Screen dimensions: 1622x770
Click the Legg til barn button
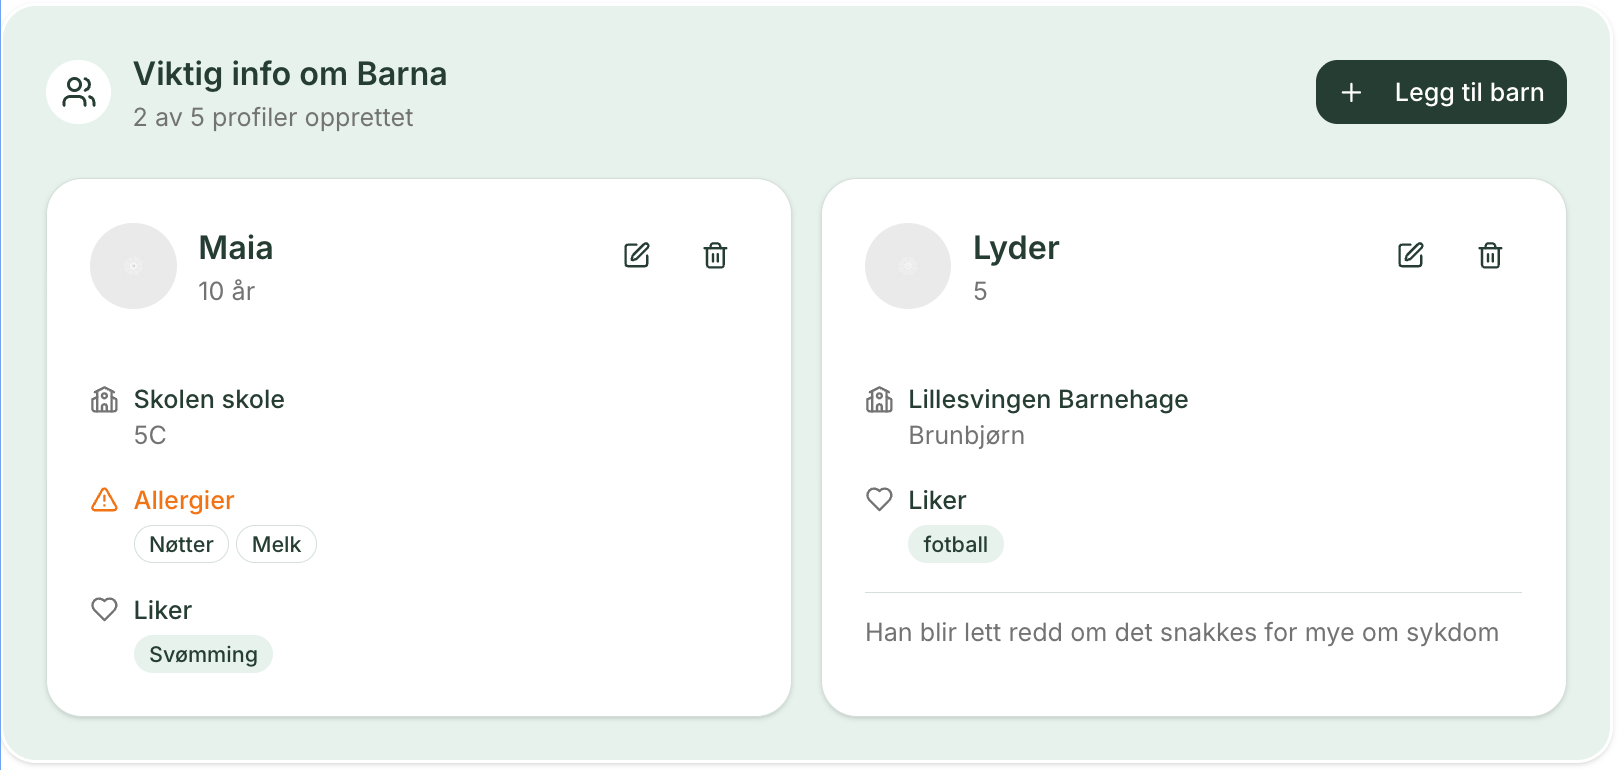click(x=1441, y=91)
